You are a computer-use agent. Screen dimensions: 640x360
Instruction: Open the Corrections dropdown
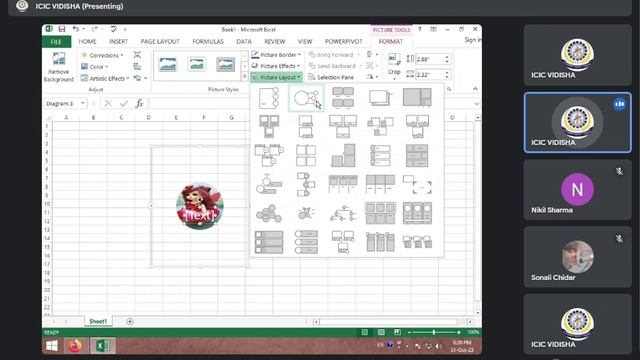click(x=102, y=55)
